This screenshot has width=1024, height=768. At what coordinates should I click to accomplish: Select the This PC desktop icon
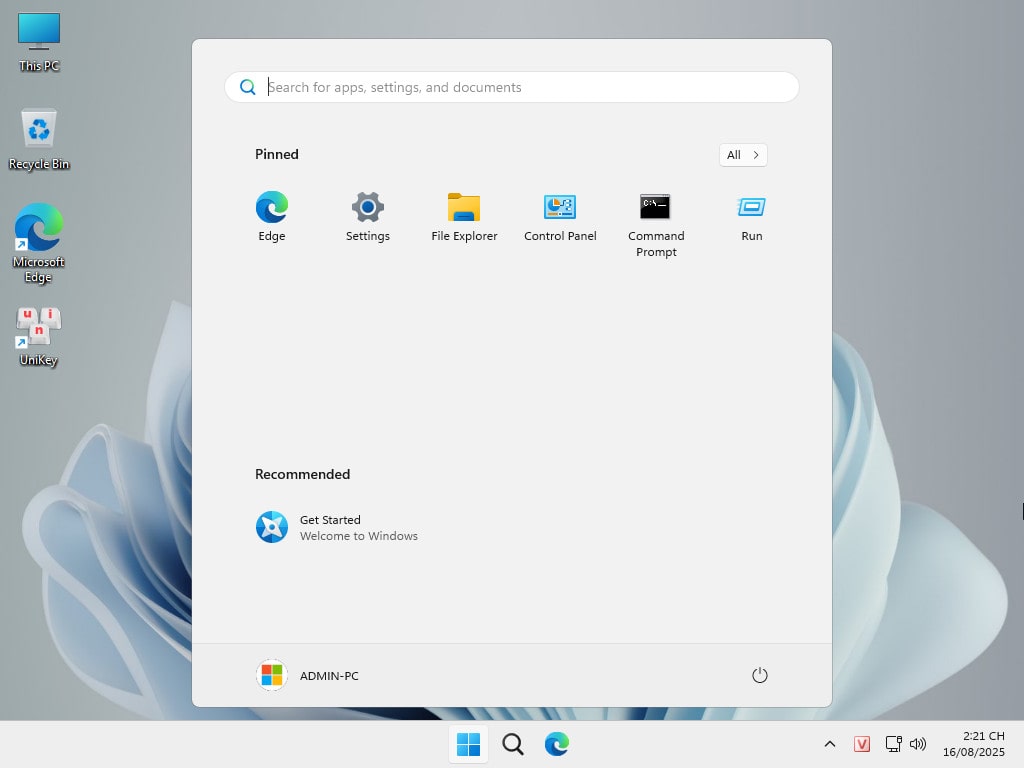tap(39, 42)
